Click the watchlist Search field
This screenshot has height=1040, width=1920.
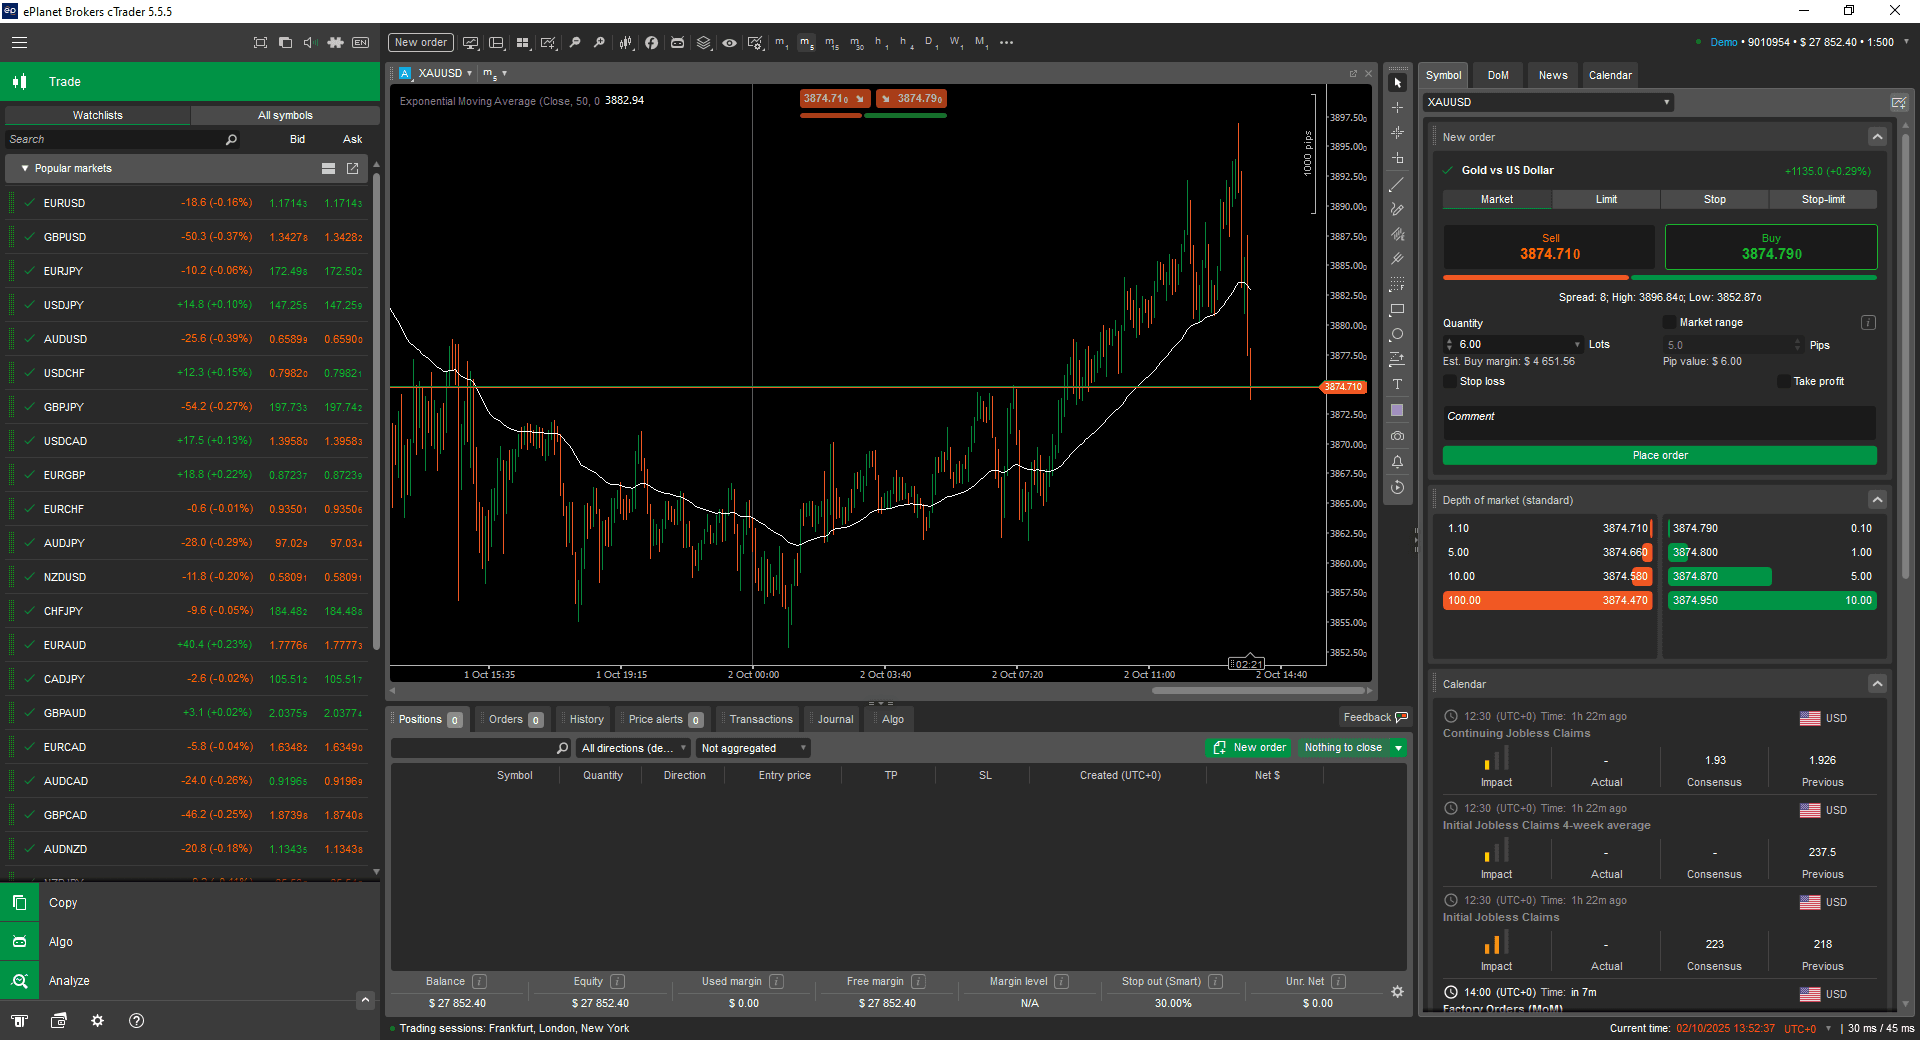[115, 140]
